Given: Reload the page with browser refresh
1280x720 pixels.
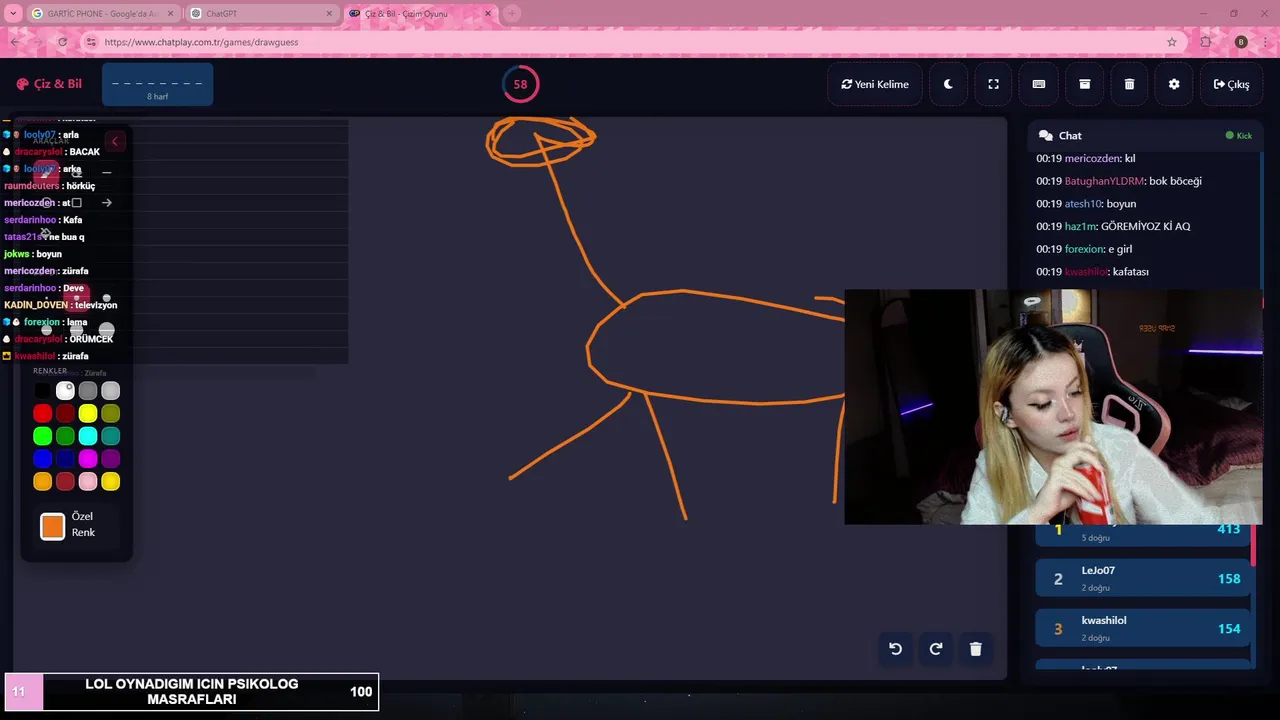Looking at the screenshot, I should point(62,42).
